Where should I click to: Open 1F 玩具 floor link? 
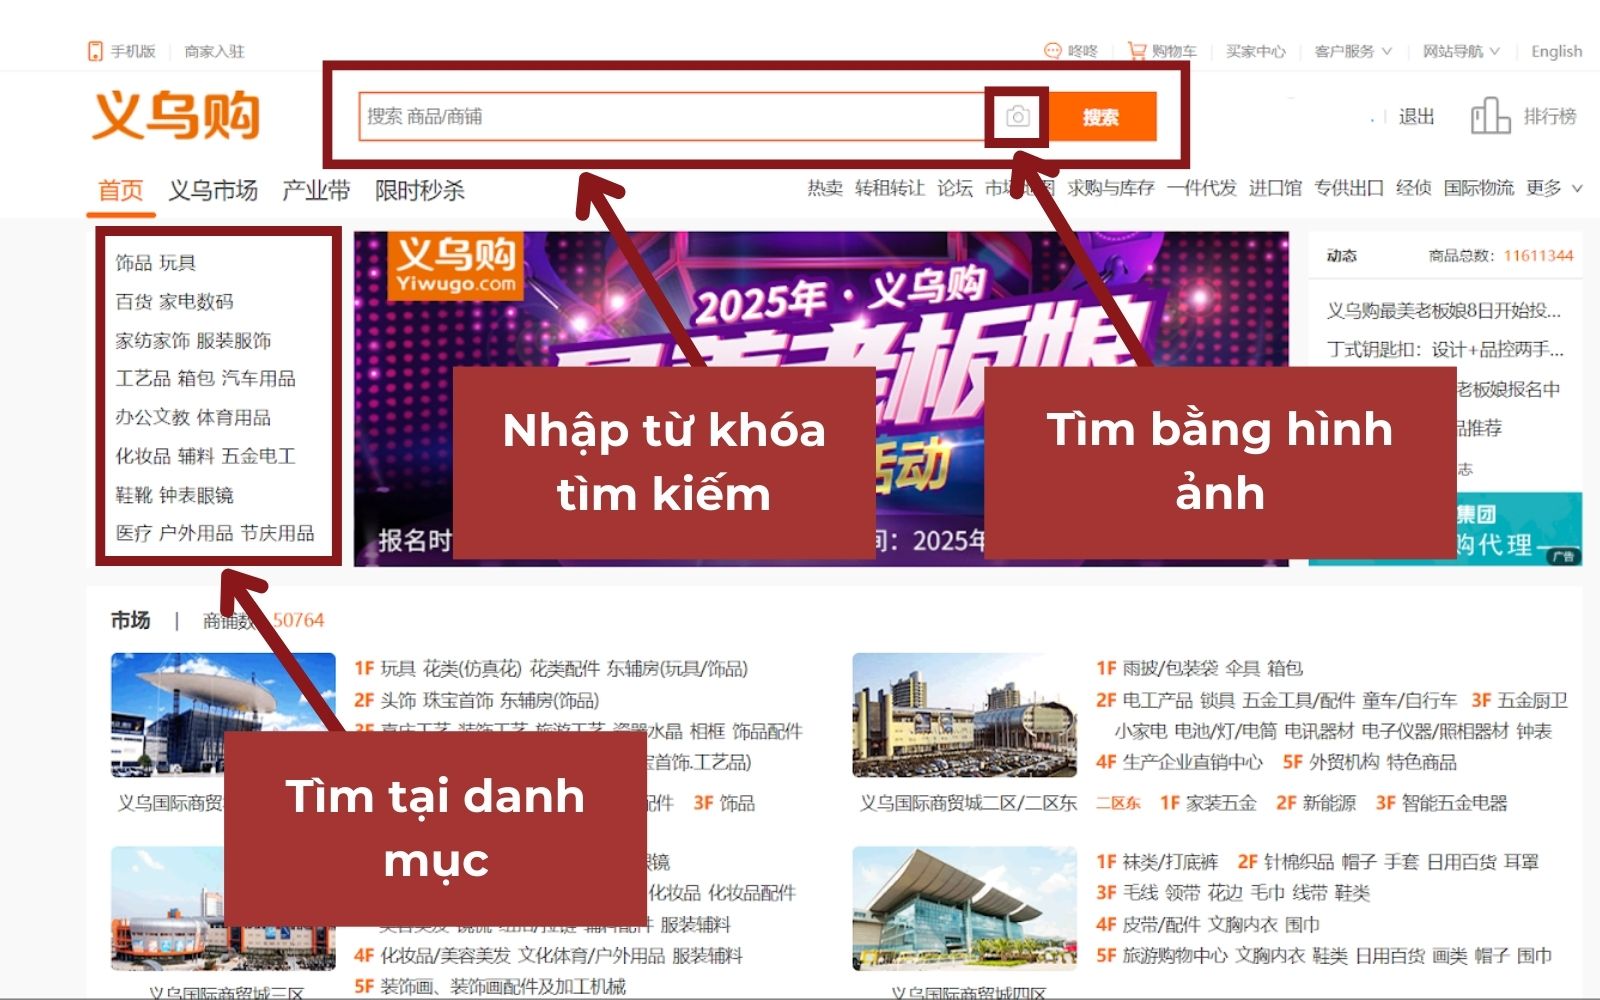coord(385,669)
